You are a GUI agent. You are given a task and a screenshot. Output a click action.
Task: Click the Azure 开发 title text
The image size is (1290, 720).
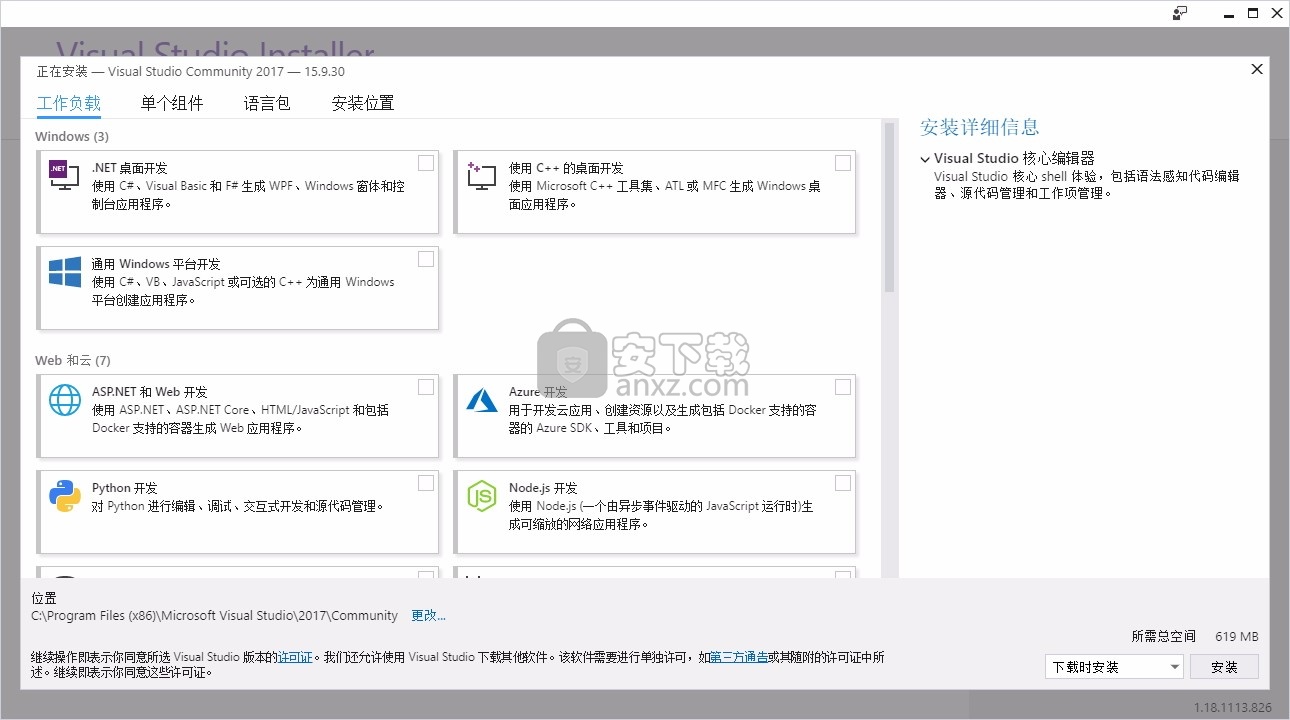click(x=538, y=392)
